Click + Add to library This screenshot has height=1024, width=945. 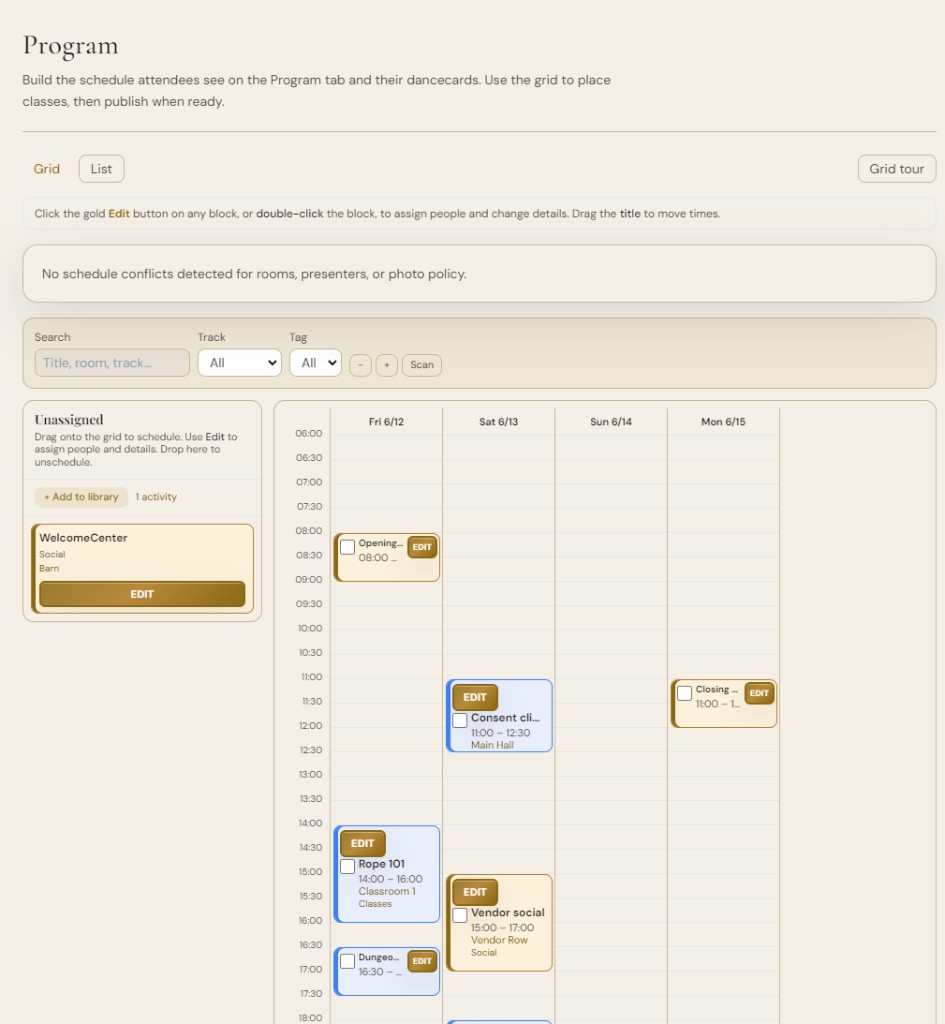[81, 497]
